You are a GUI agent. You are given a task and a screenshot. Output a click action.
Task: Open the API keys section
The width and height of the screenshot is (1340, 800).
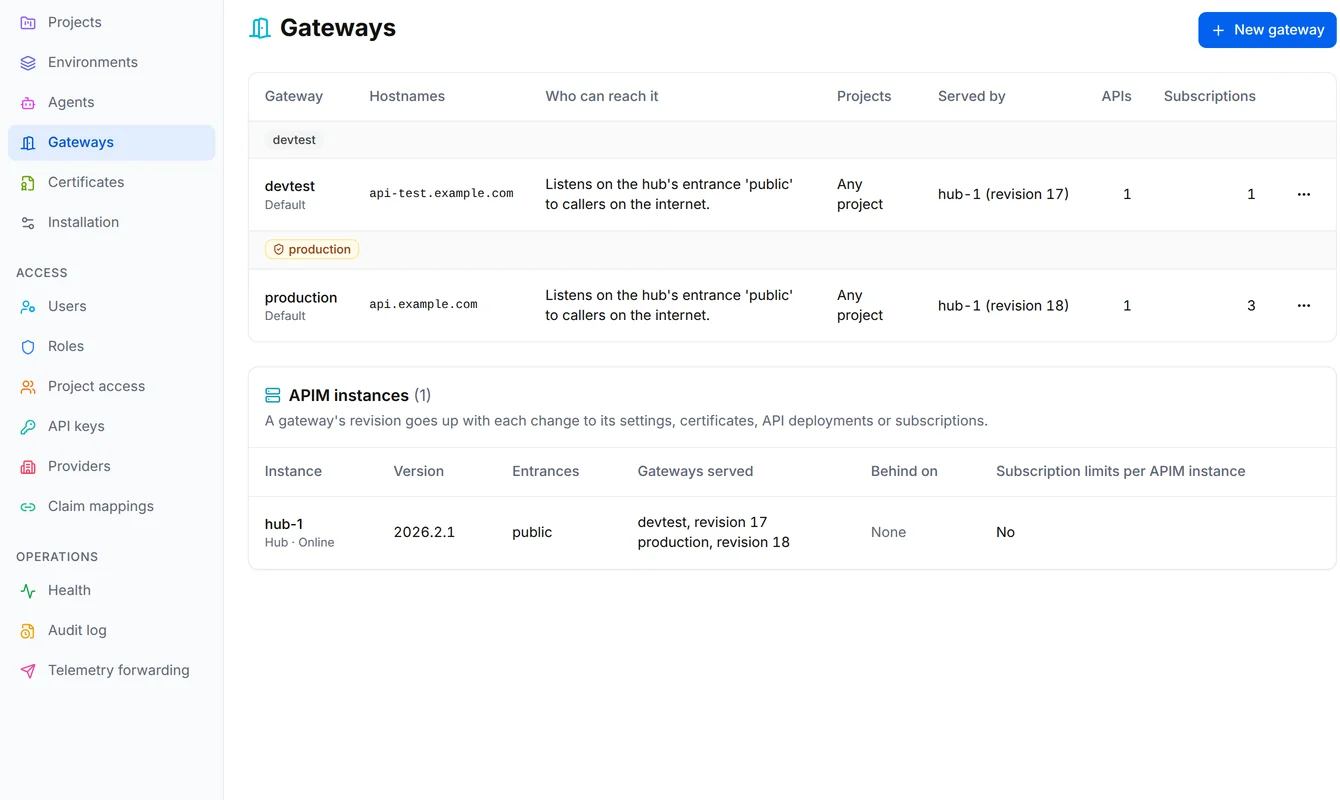click(111, 426)
